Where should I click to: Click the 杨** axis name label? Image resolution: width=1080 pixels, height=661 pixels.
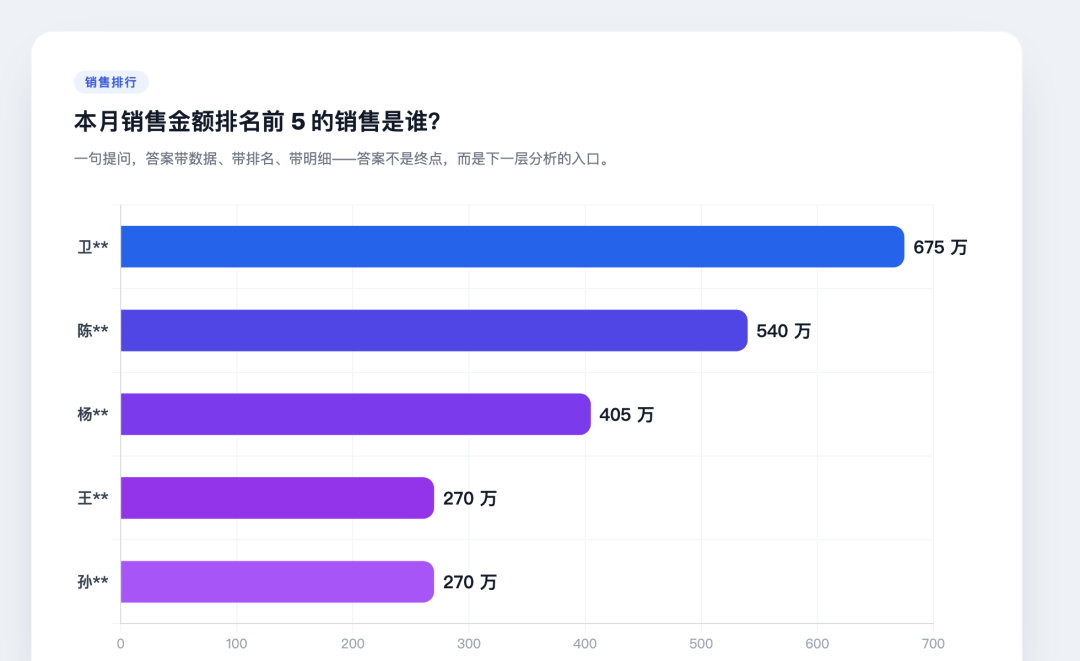pyautogui.click(x=93, y=414)
